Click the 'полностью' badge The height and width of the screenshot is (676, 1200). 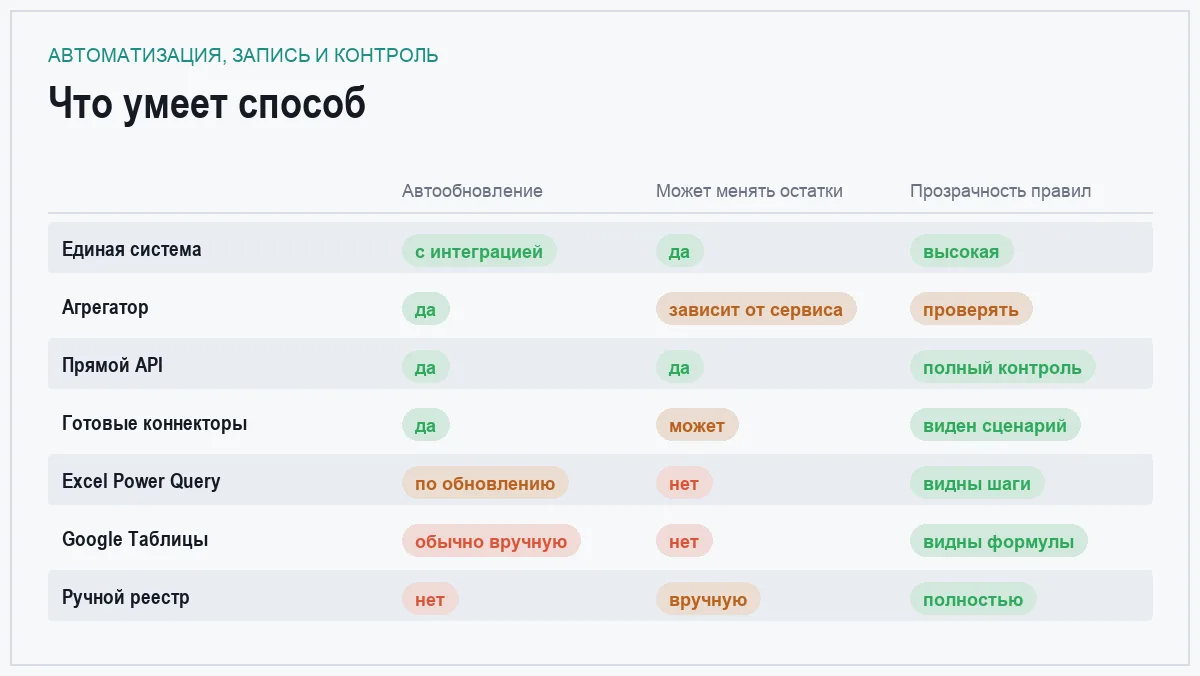click(x=973, y=599)
